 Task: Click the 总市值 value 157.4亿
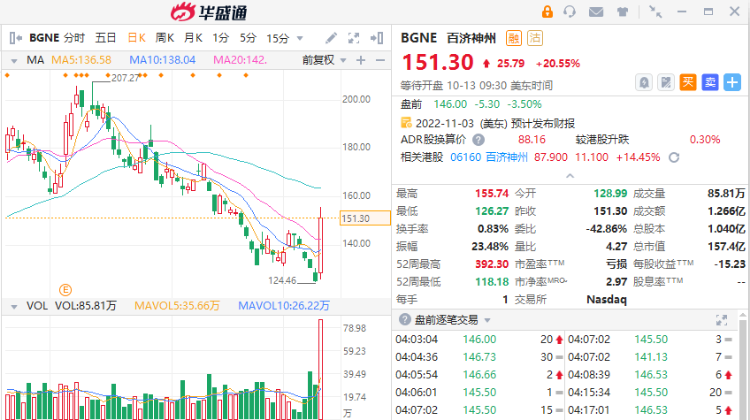tap(726, 246)
